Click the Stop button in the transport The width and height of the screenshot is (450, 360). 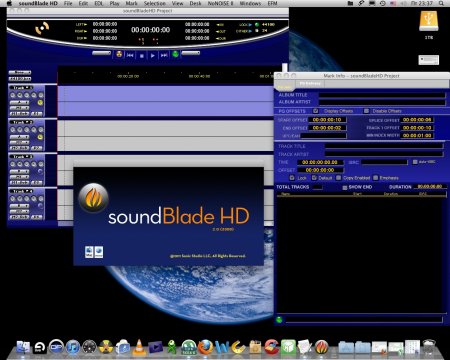coord(141,55)
